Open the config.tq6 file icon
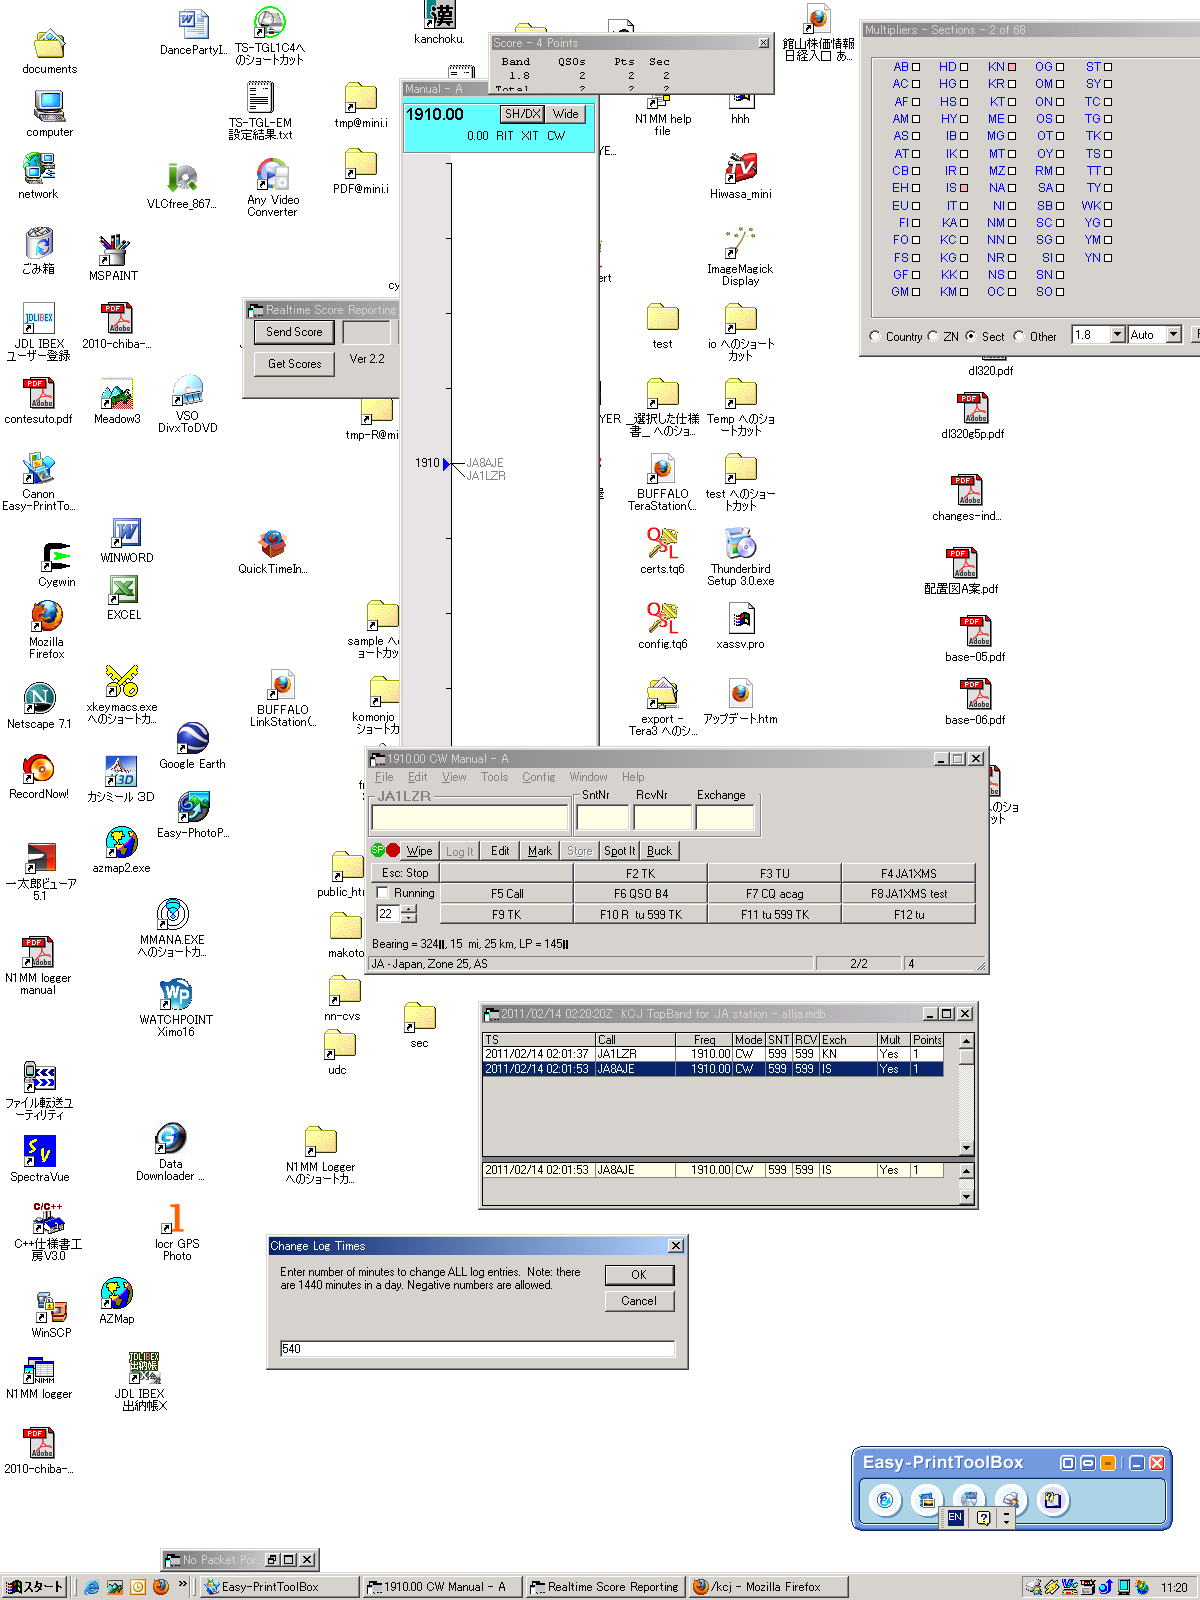 pos(662,619)
